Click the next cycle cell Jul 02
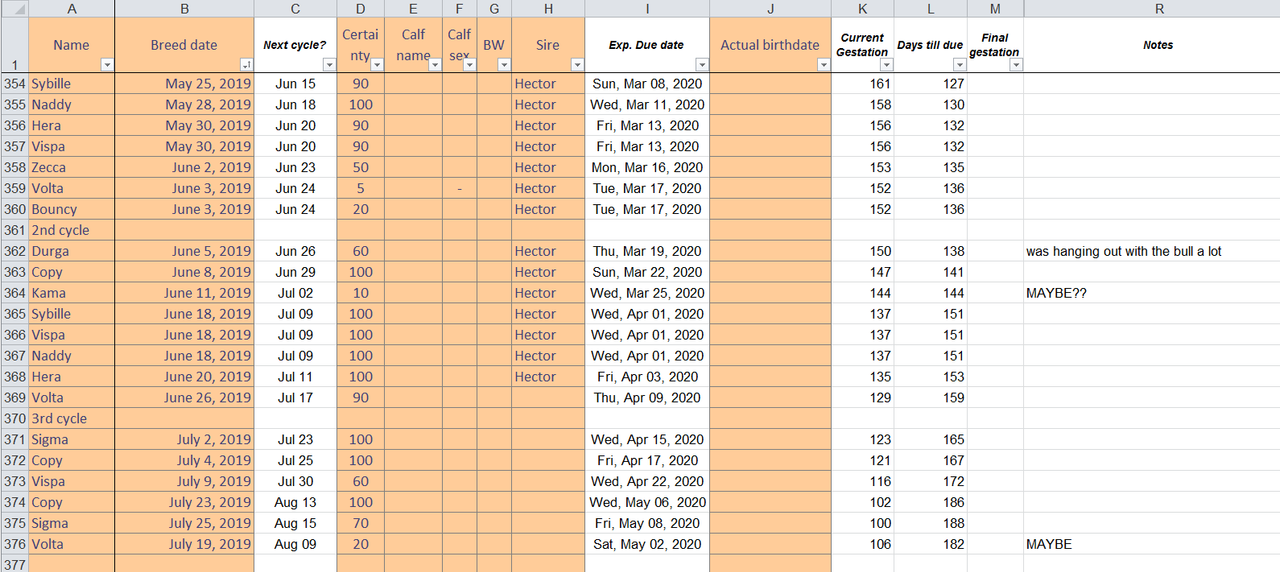 click(295, 293)
